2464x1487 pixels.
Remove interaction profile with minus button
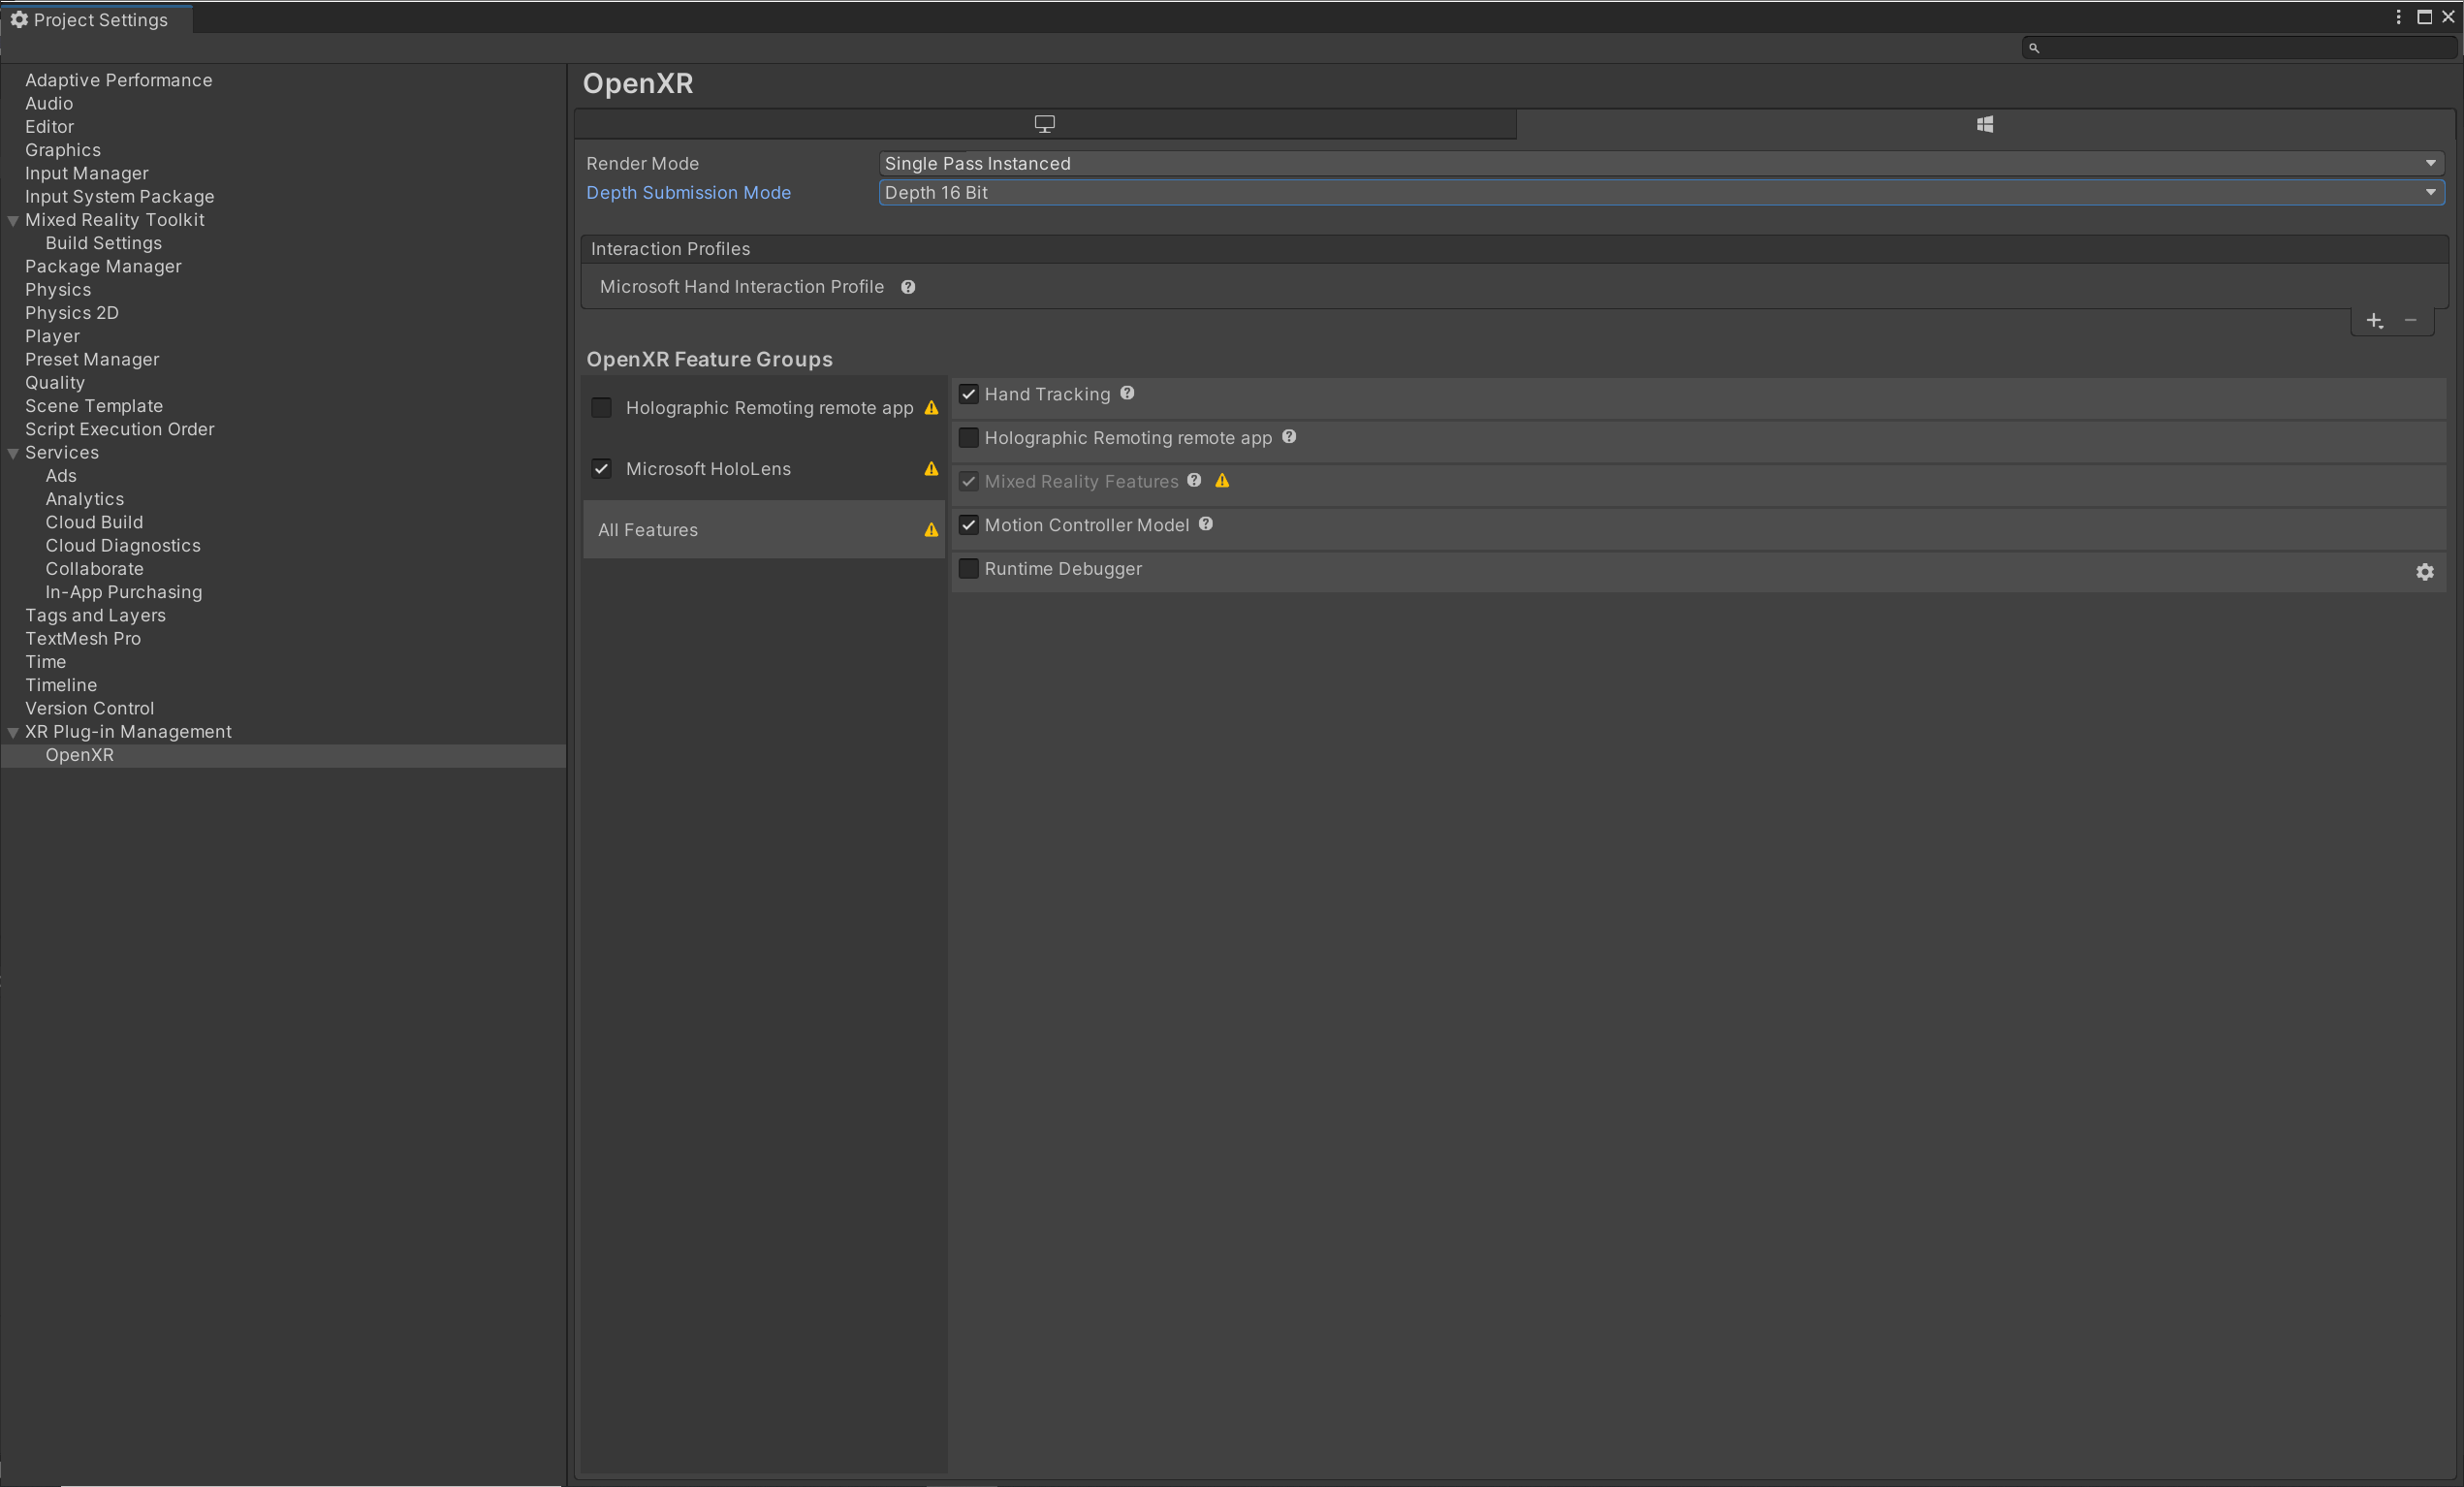point(2411,320)
